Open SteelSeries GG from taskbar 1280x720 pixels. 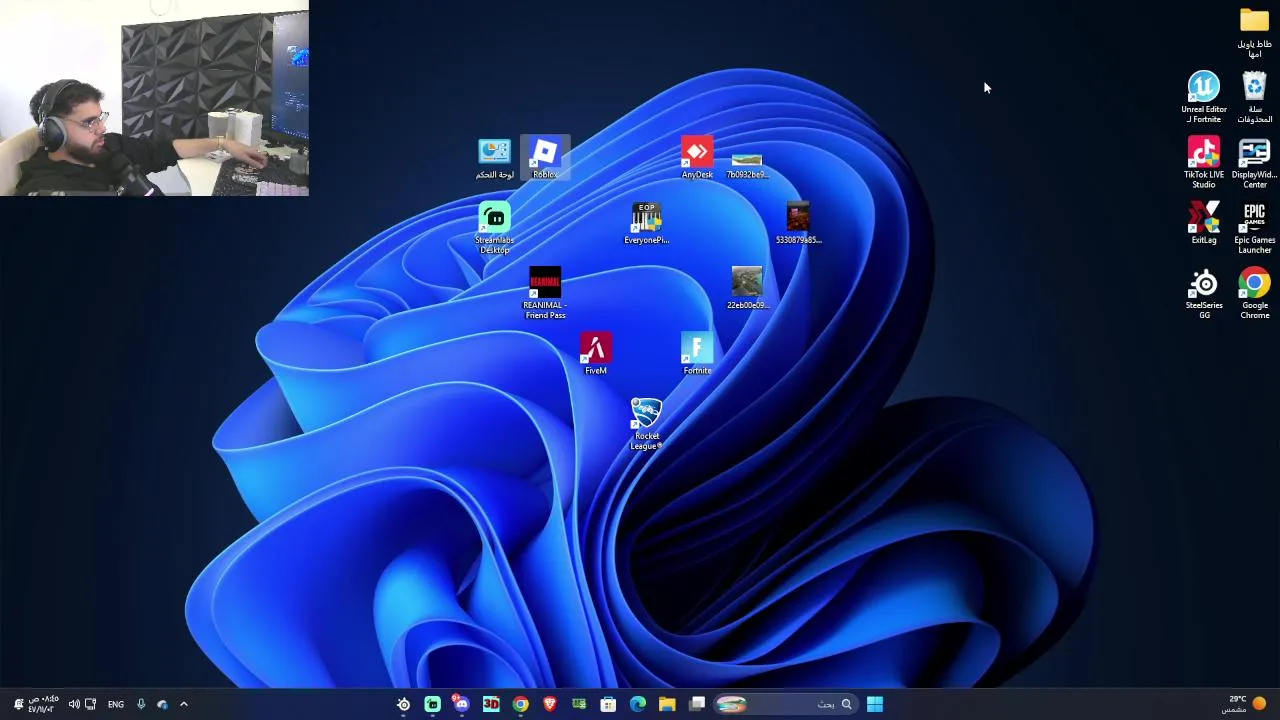click(403, 704)
